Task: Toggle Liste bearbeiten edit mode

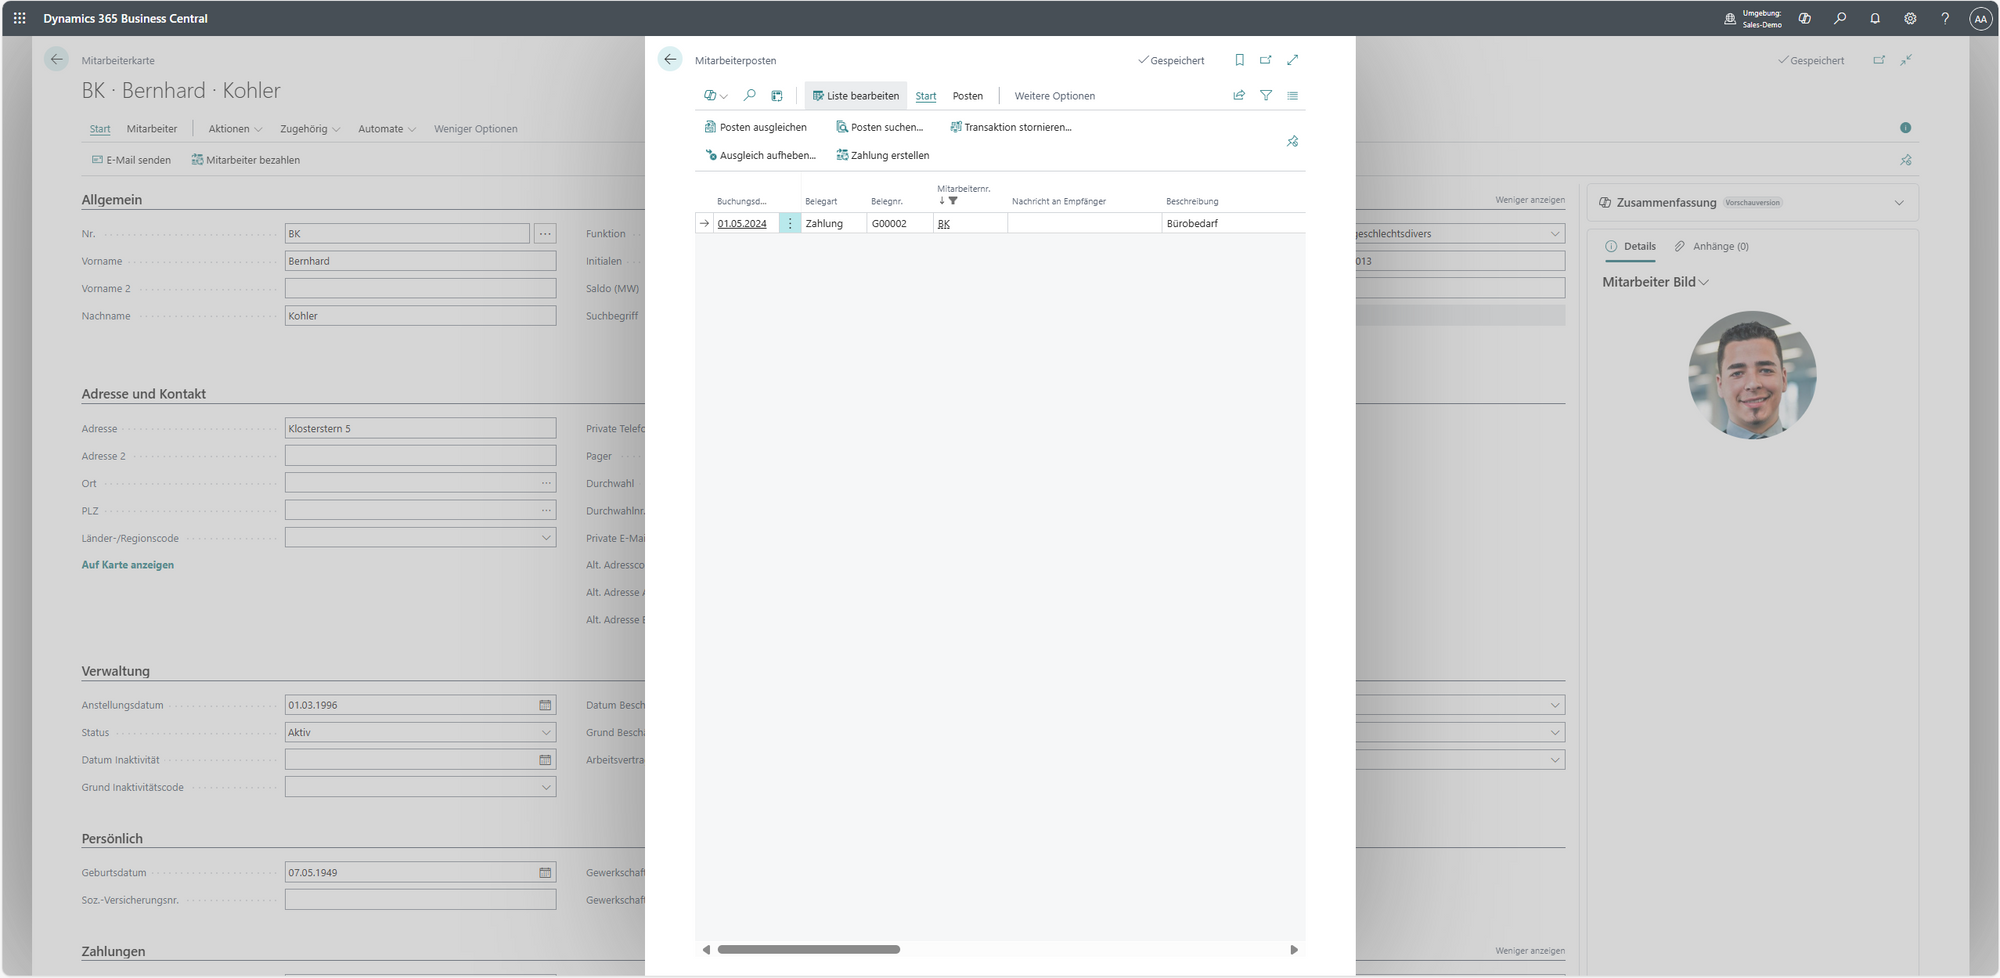Action: click(856, 96)
